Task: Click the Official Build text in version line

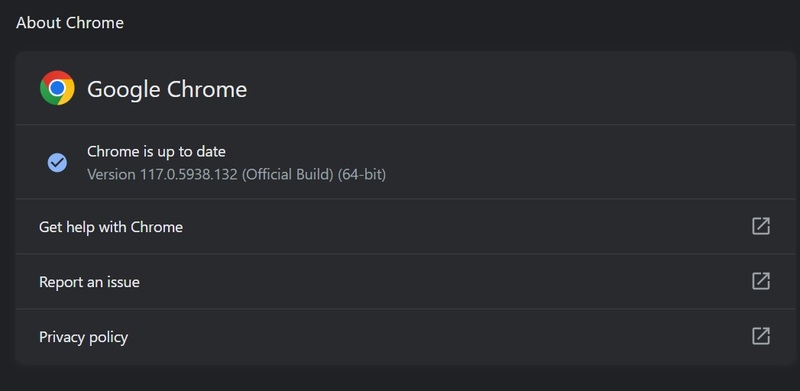Action: pos(288,175)
